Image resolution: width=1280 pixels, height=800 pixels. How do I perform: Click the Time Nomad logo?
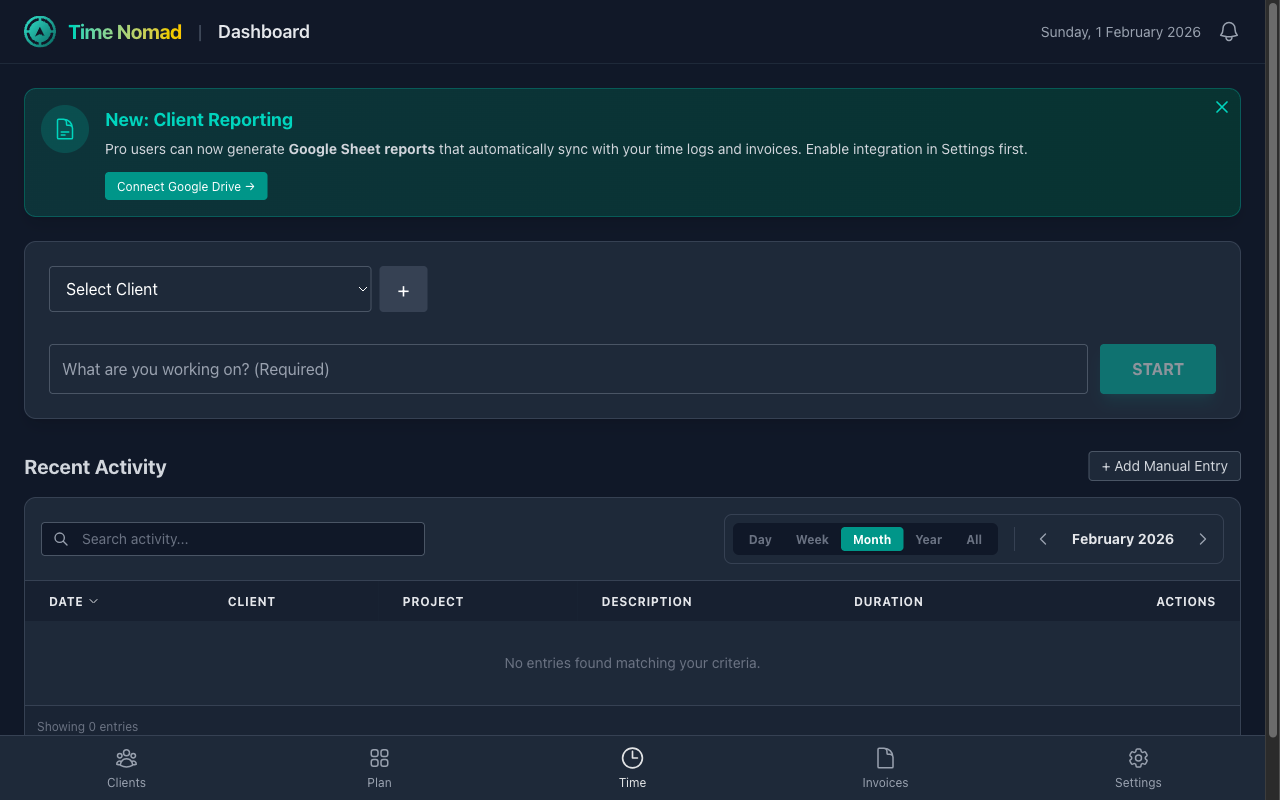pyautogui.click(x=39, y=31)
